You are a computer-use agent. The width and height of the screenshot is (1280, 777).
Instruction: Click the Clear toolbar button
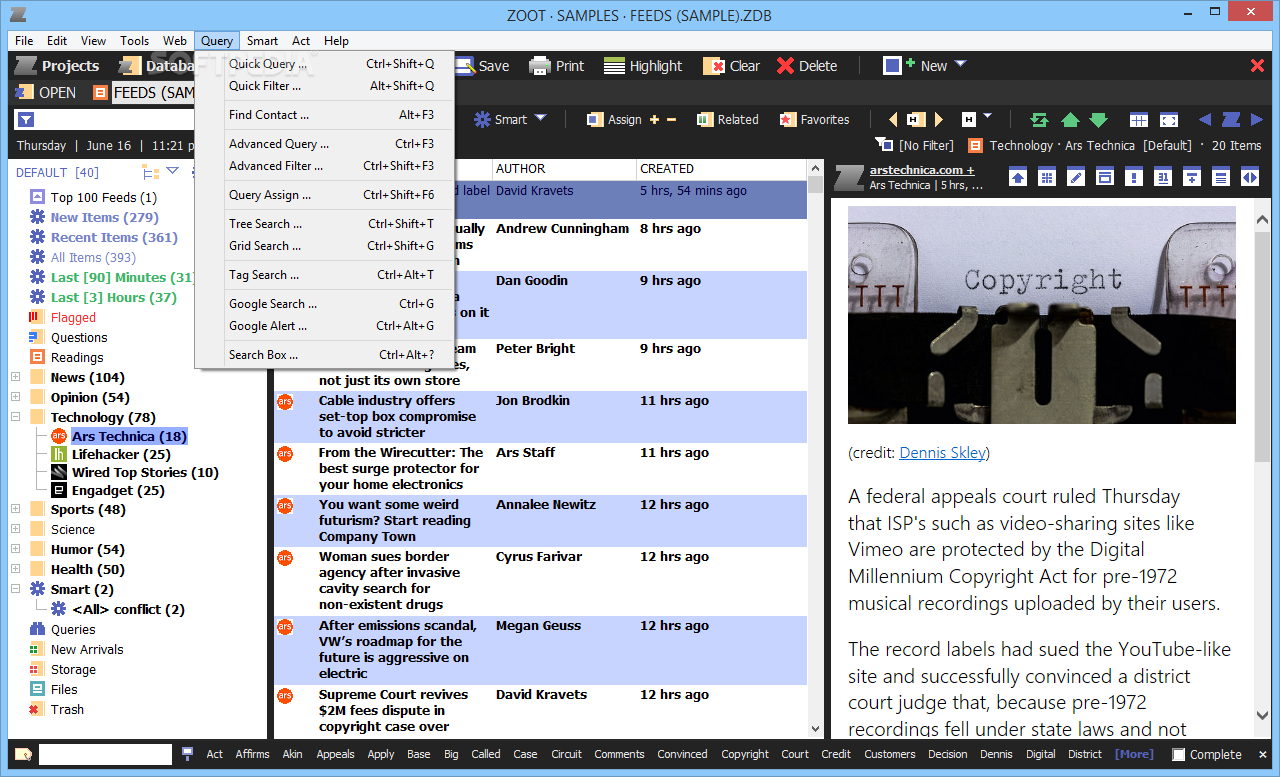pos(732,66)
